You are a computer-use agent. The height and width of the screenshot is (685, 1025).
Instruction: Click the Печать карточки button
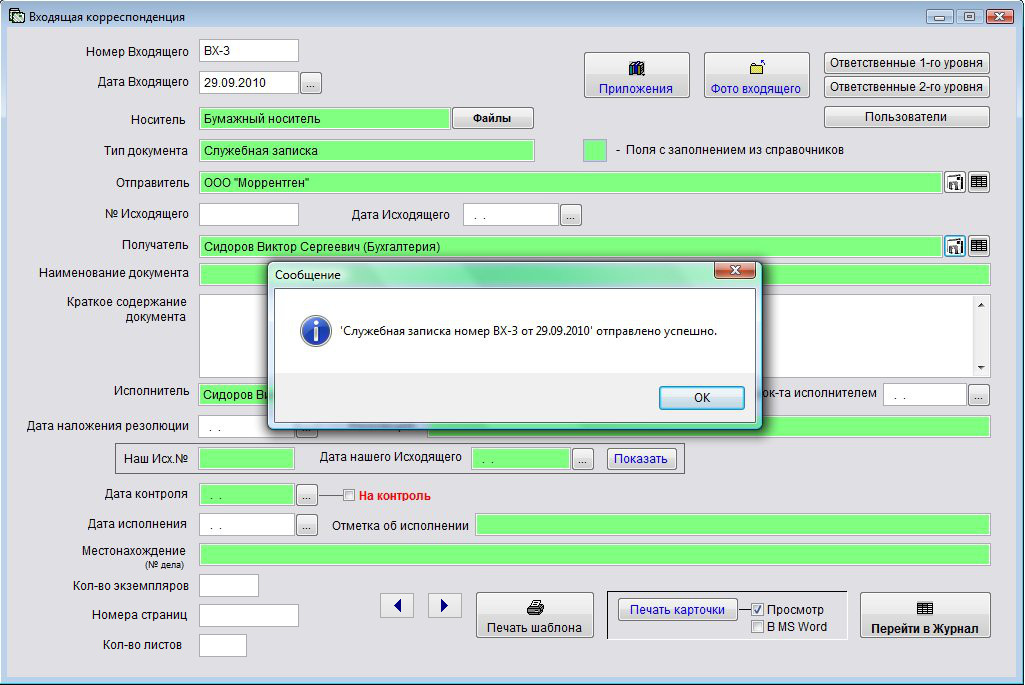(x=677, y=610)
